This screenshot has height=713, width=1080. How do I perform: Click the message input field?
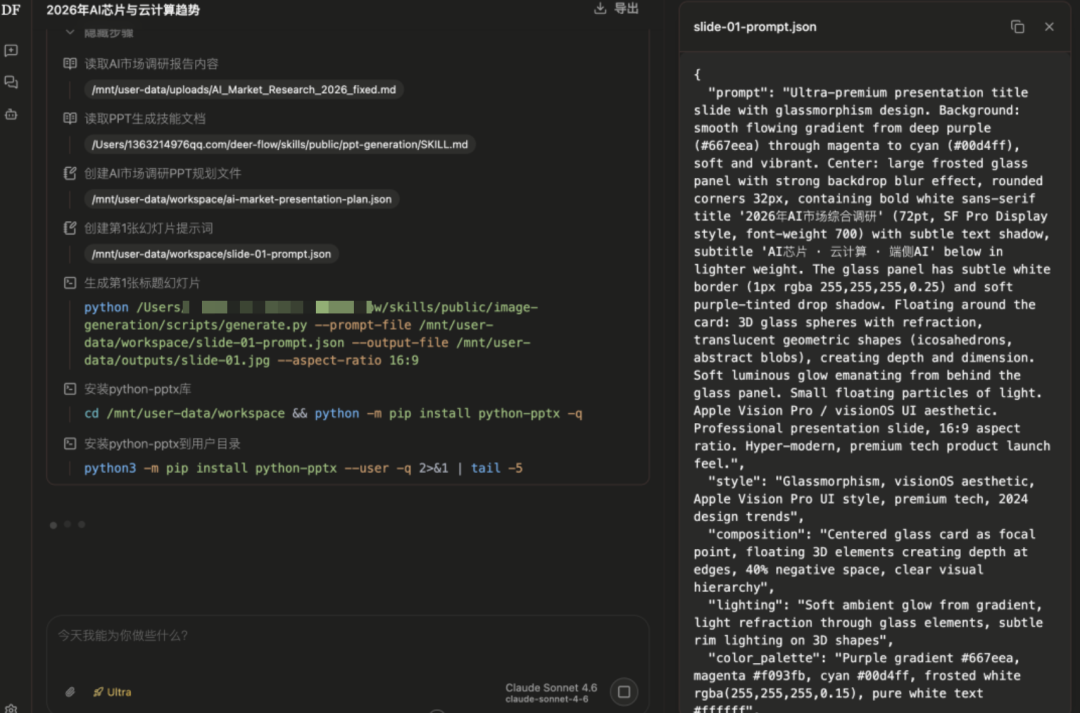coord(300,635)
